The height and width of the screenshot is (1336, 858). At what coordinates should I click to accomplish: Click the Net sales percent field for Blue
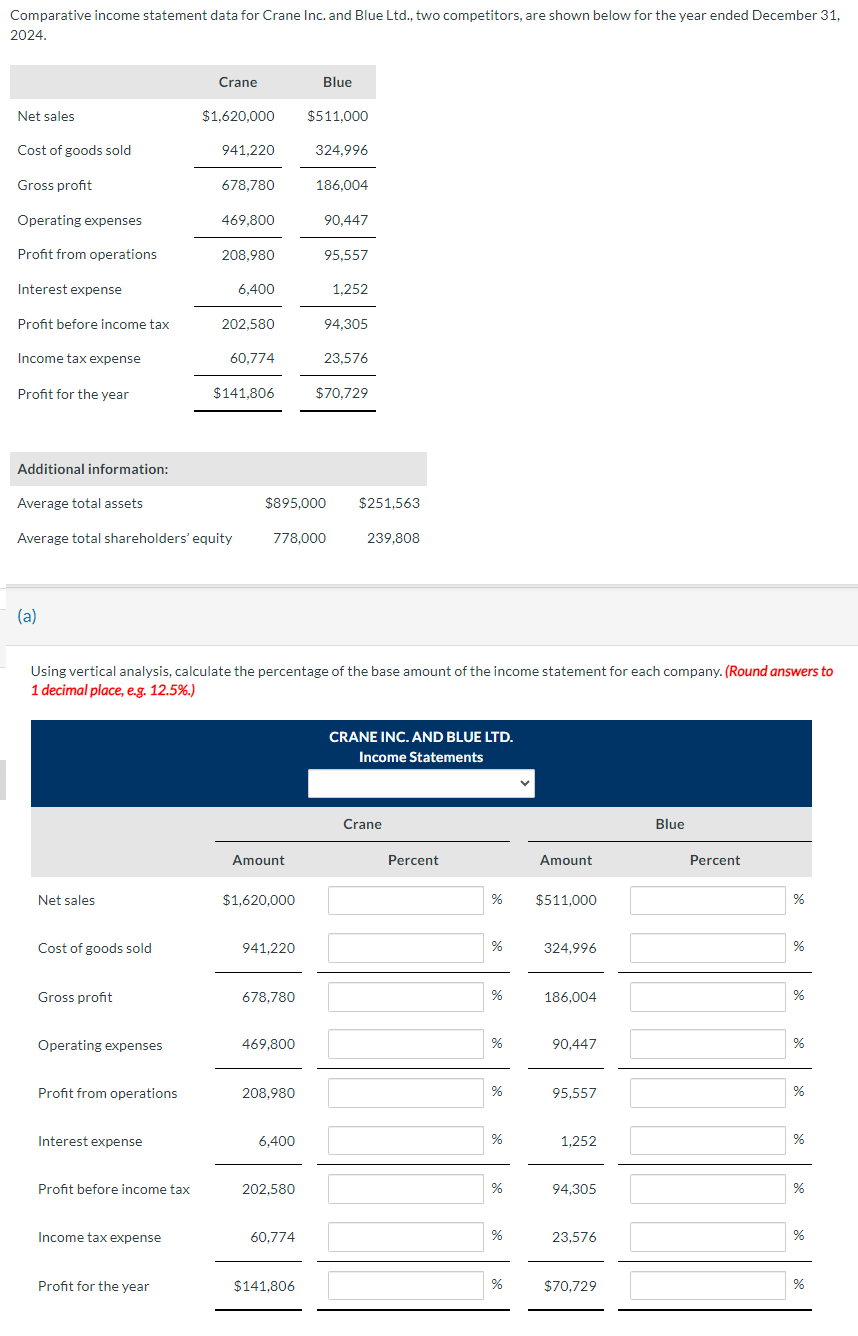point(707,900)
